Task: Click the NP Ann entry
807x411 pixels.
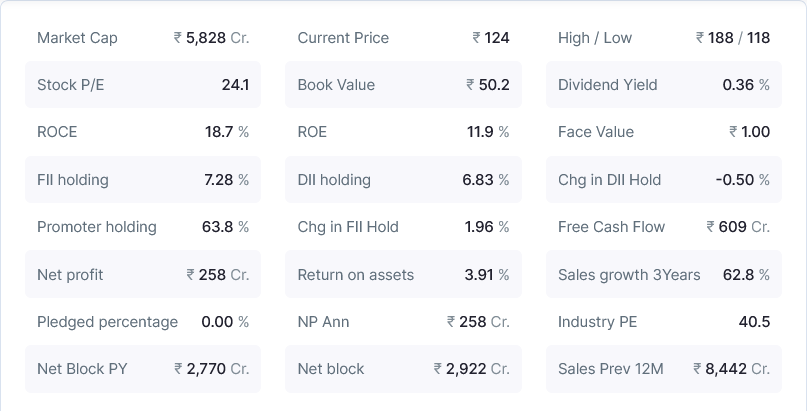Action: click(x=403, y=322)
